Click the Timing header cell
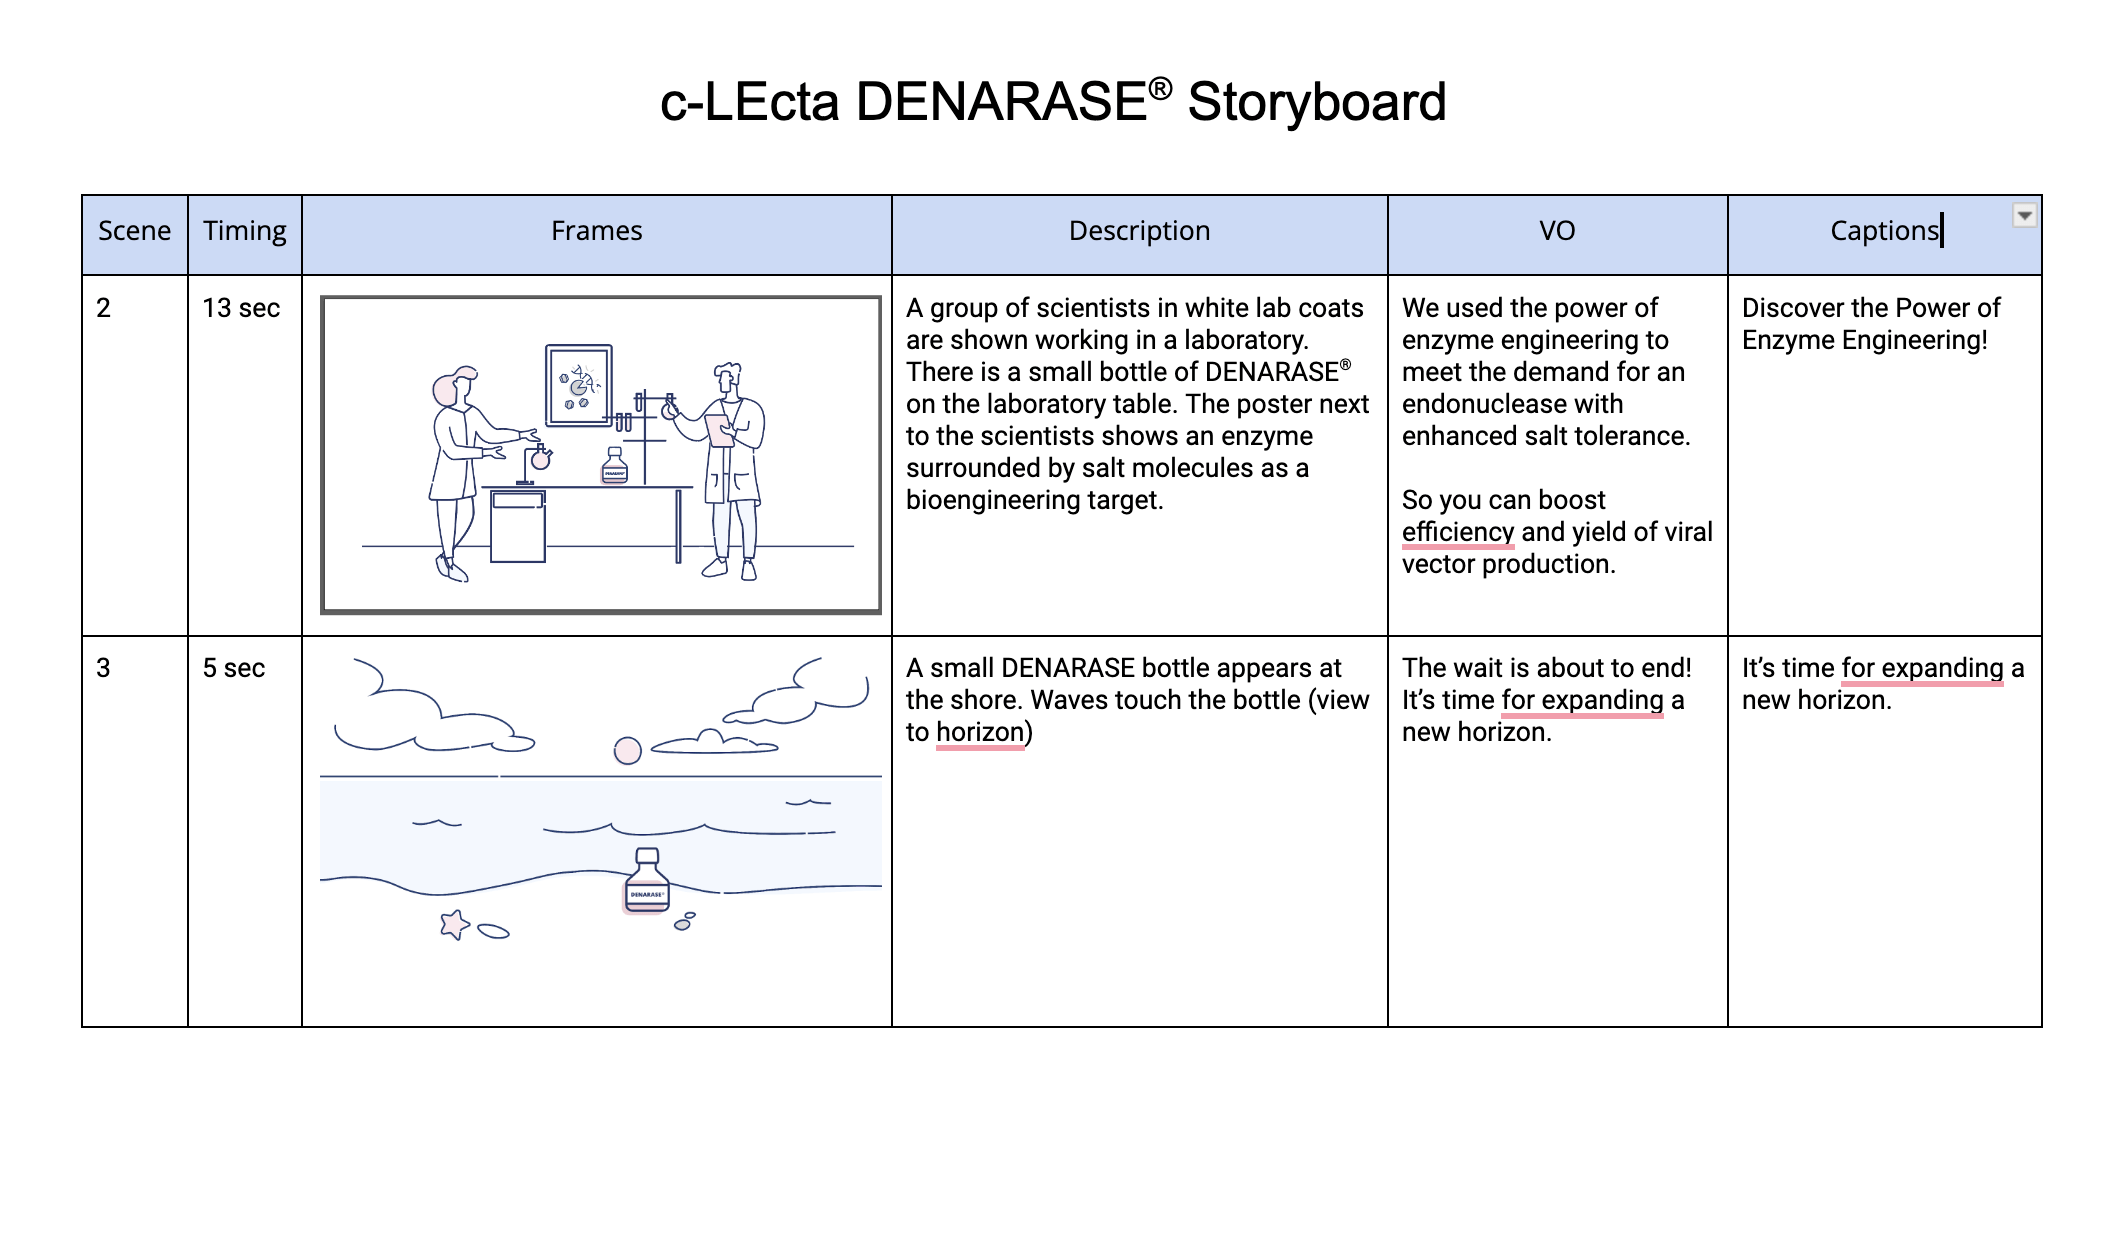 click(x=244, y=231)
